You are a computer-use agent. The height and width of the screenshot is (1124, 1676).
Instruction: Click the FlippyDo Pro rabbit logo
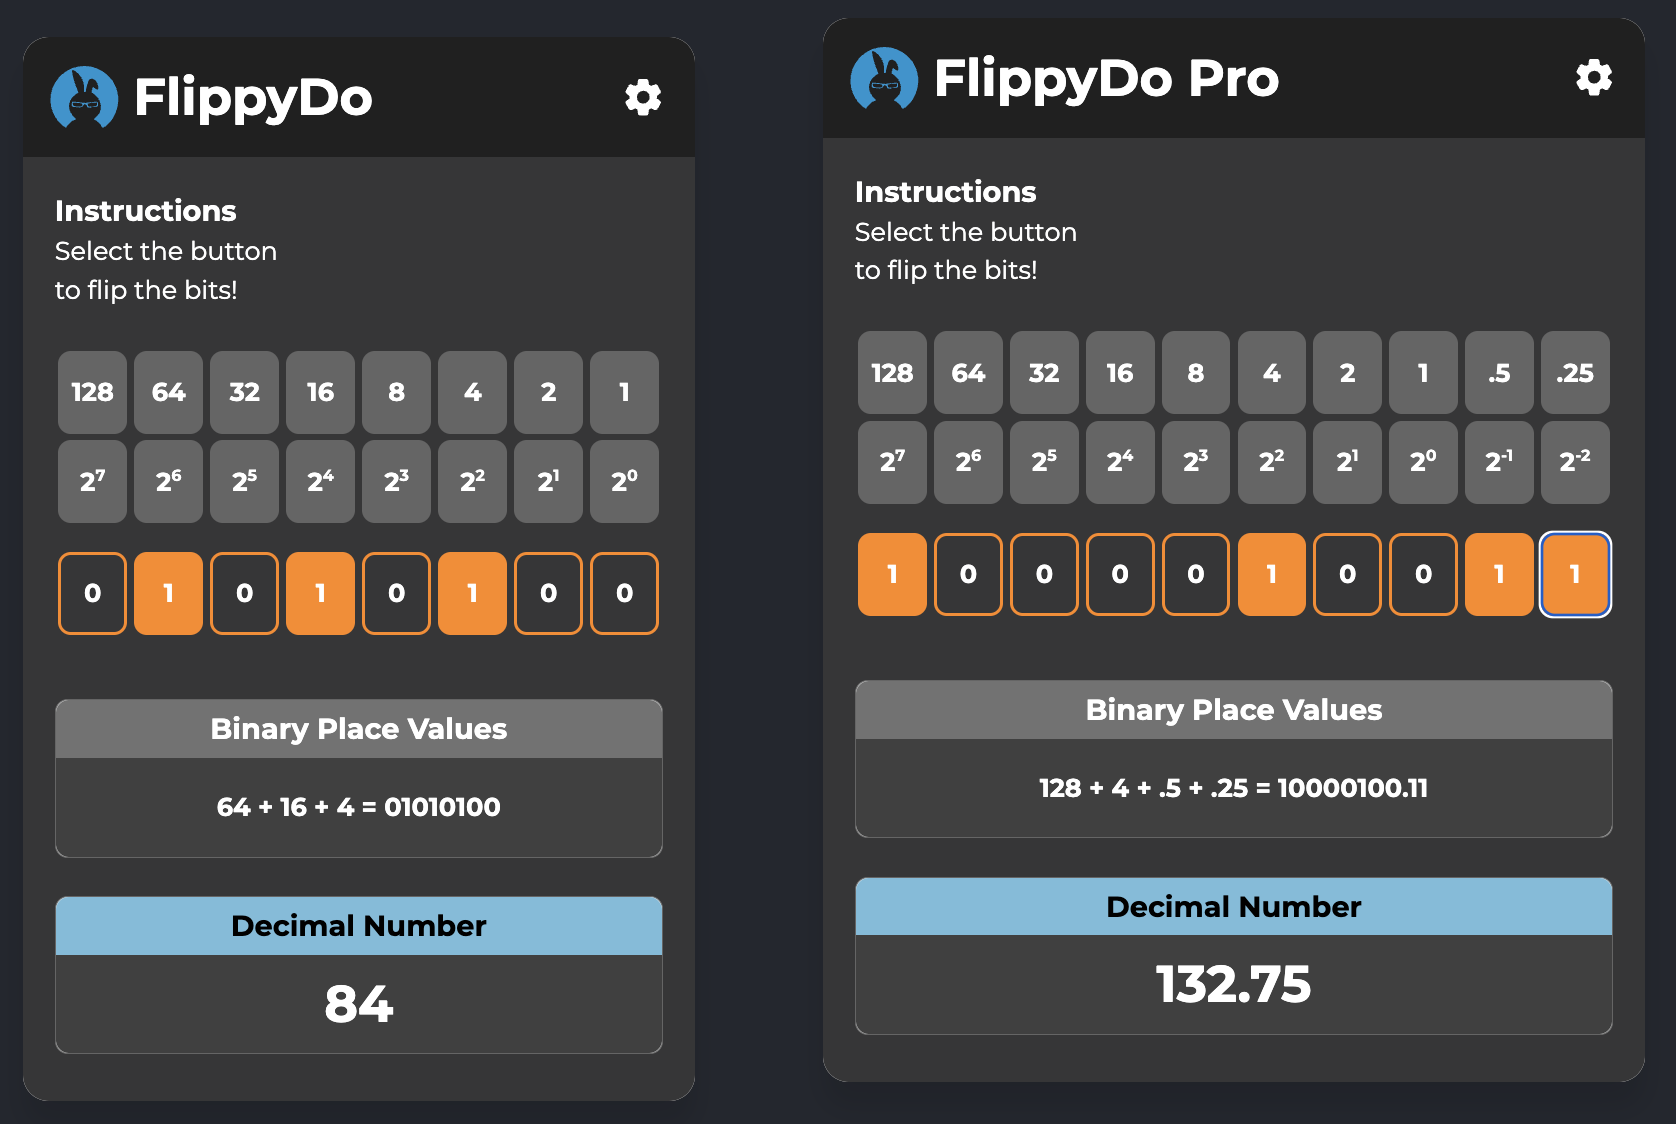coord(884,79)
